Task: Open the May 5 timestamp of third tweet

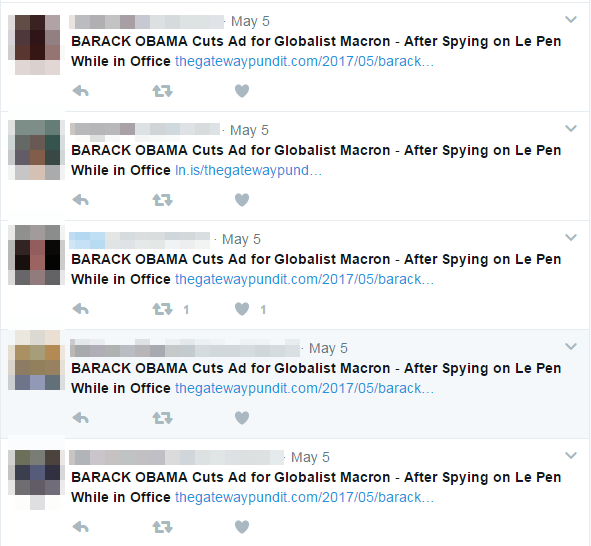Action: click(241, 239)
